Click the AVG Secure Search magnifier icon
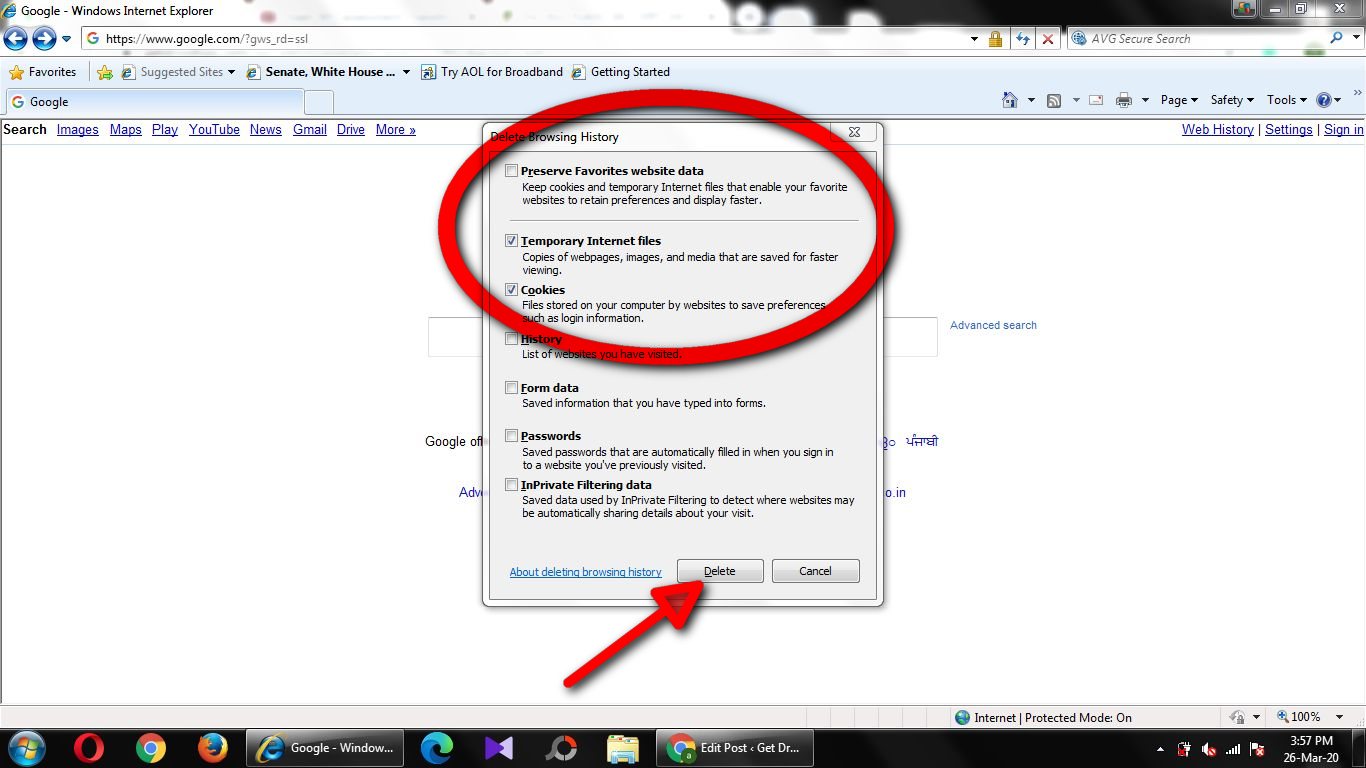 pyautogui.click(x=1337, y=37)
